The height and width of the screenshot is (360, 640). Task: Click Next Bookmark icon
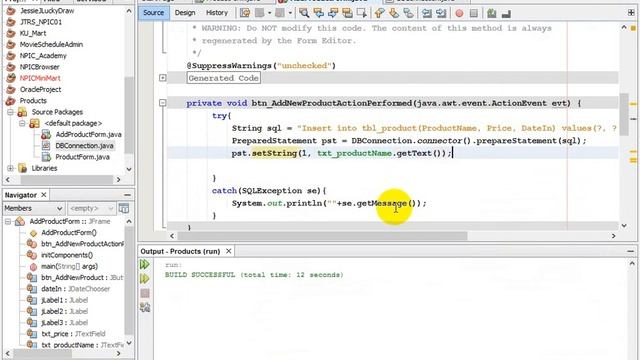pyautogui.click(x=394, y=13)
